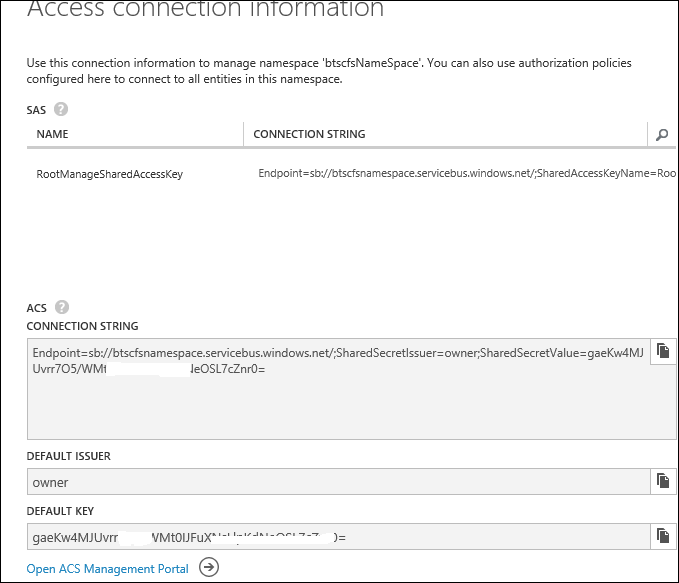This screenshot has width=679, height=583.
Task: Click the default issuer field showing owner
Action: (339, 482)
